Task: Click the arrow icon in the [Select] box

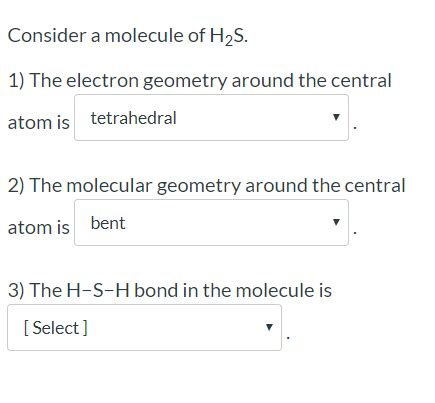Action: click(x=269, y=327)
